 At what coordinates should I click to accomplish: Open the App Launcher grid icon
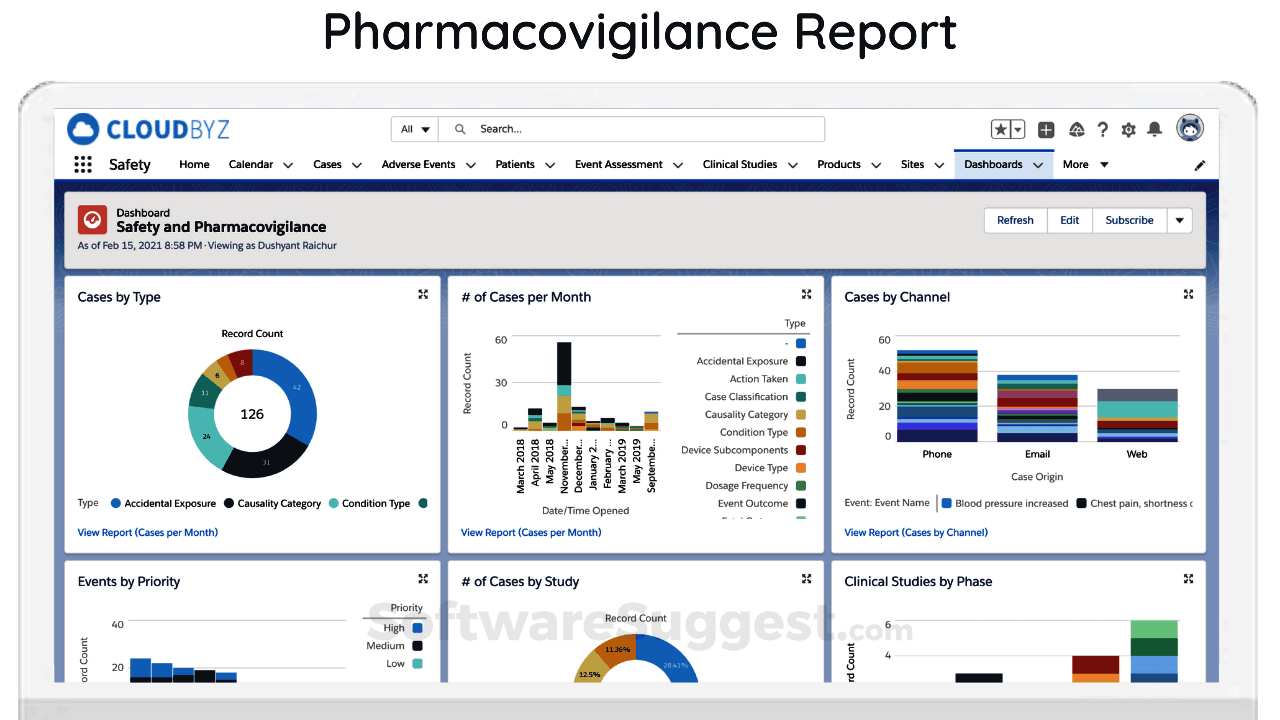point(83,165)
